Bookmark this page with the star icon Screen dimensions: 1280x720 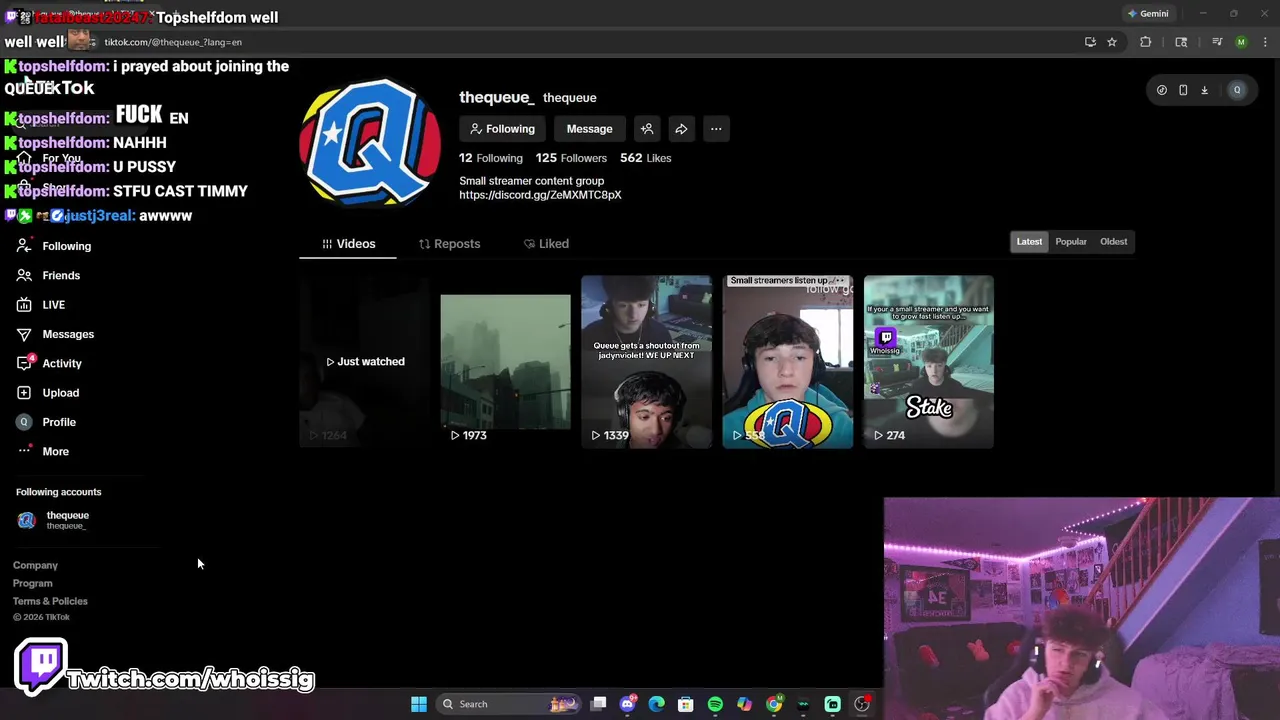(x=1111, y=42)
